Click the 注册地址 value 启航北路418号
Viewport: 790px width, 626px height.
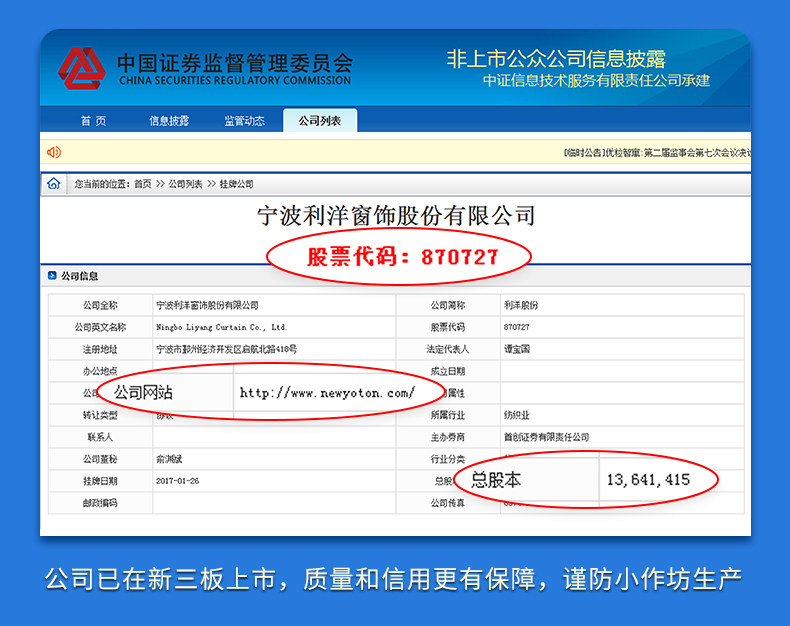(226, 349)
